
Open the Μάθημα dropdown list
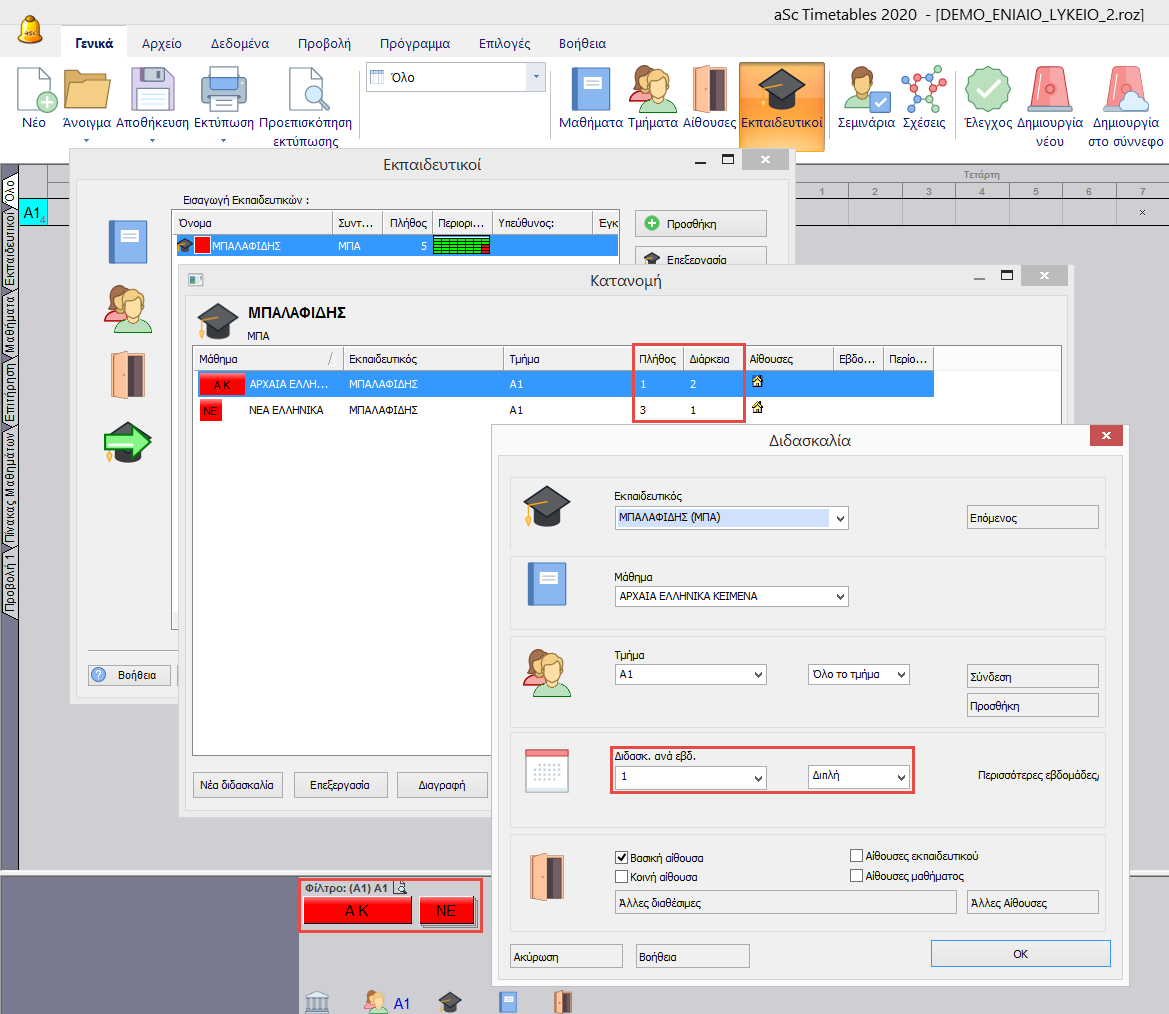pyautogui.click(x=840, y=597)
